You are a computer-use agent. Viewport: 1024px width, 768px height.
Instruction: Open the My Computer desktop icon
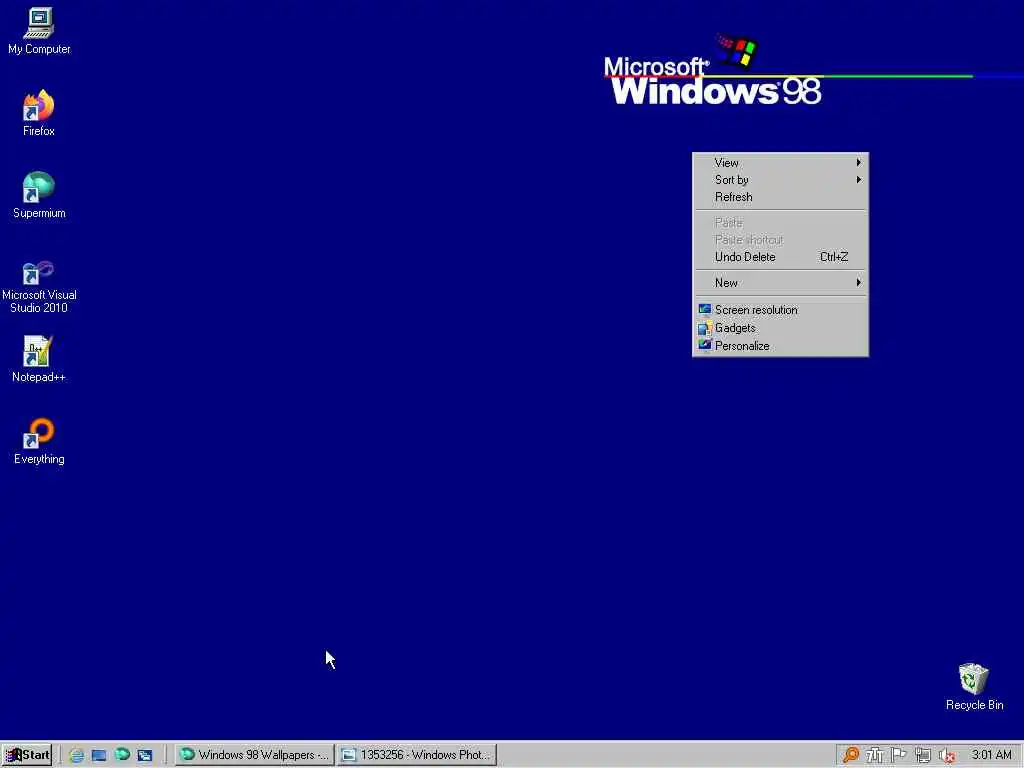click(39, 31)
